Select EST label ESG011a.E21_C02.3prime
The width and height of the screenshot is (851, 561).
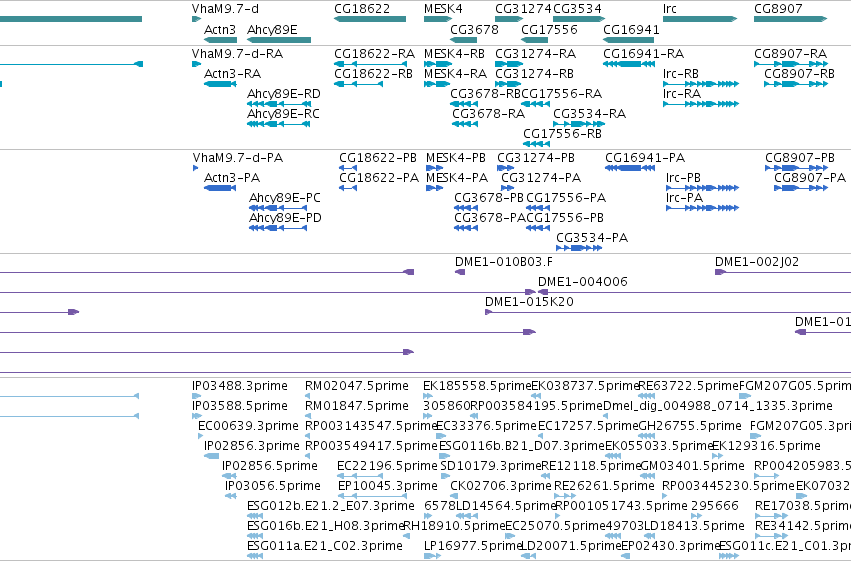pos(325,546)
